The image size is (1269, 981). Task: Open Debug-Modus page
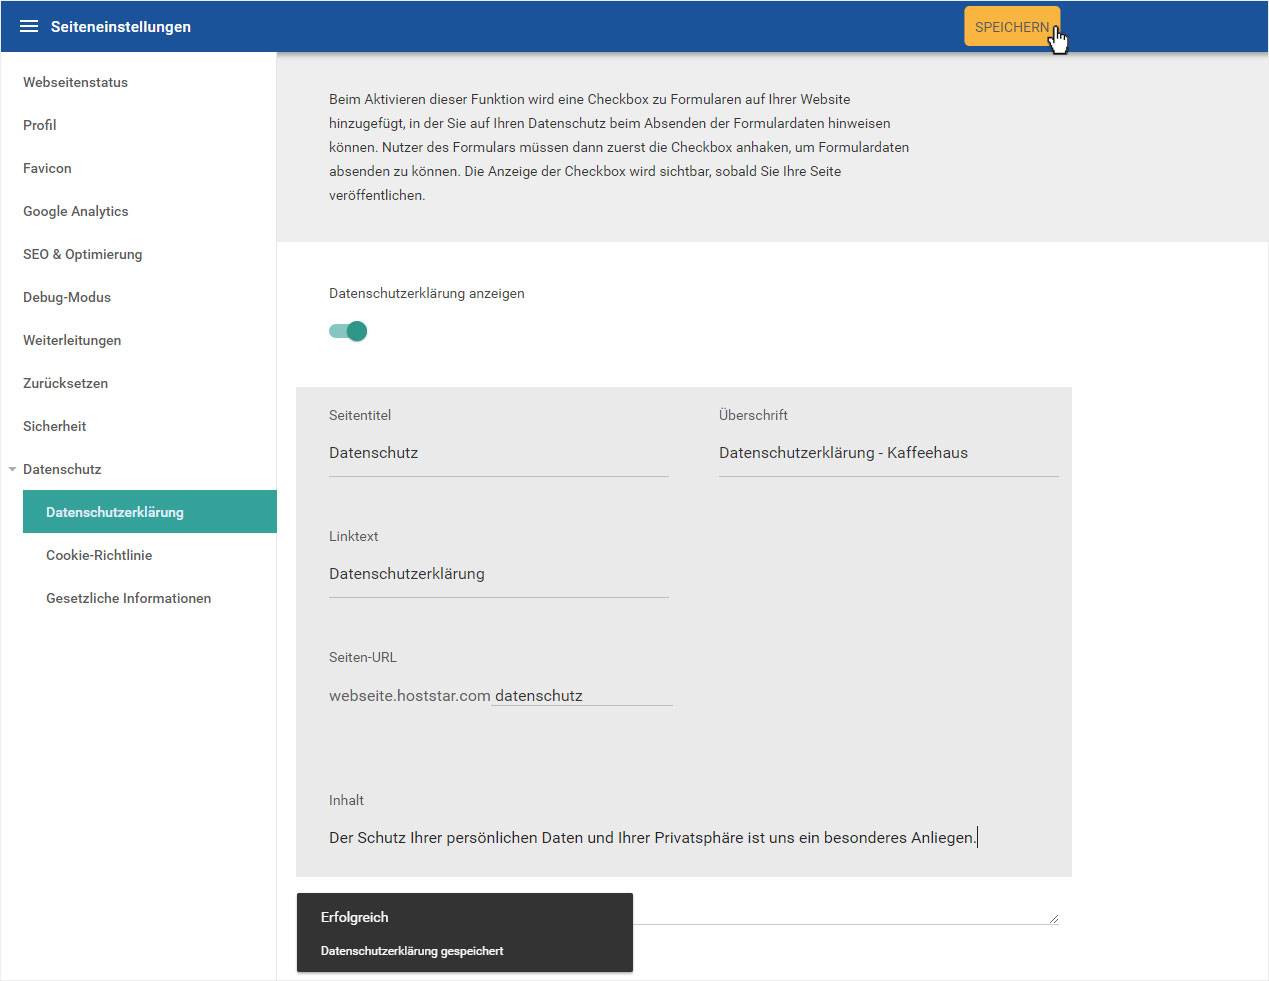(x=67, y=297)
